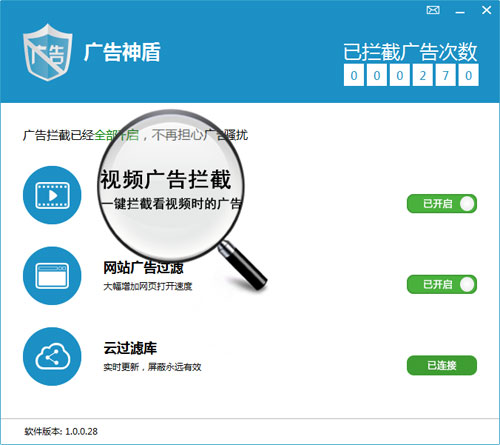This screenshot has height=445, width=500.
Task: Click the 云过滤库 heading
Action: pyautogui.click(x=130, y=348)
